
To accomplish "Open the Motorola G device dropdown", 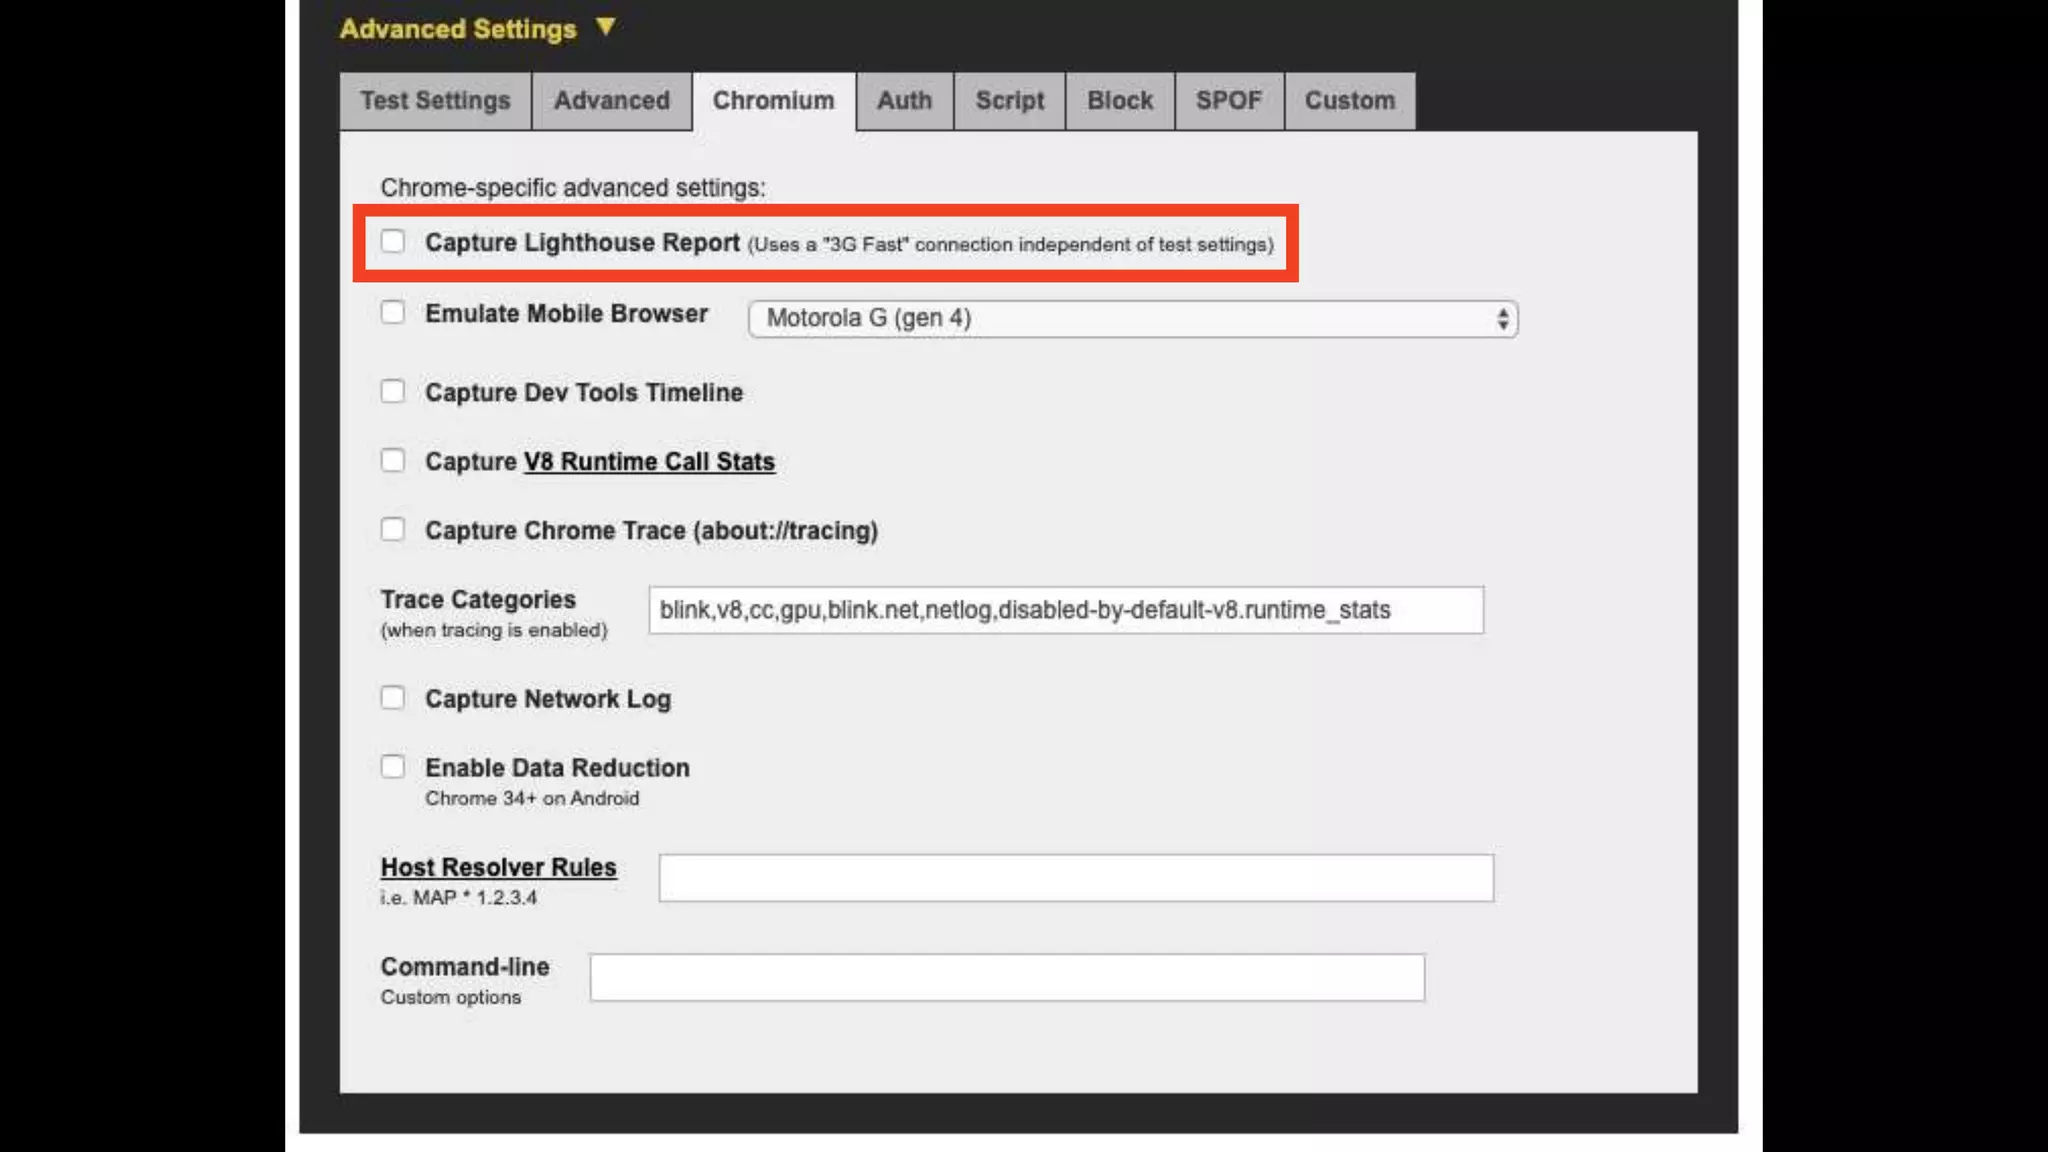I will pos(1132,319).
